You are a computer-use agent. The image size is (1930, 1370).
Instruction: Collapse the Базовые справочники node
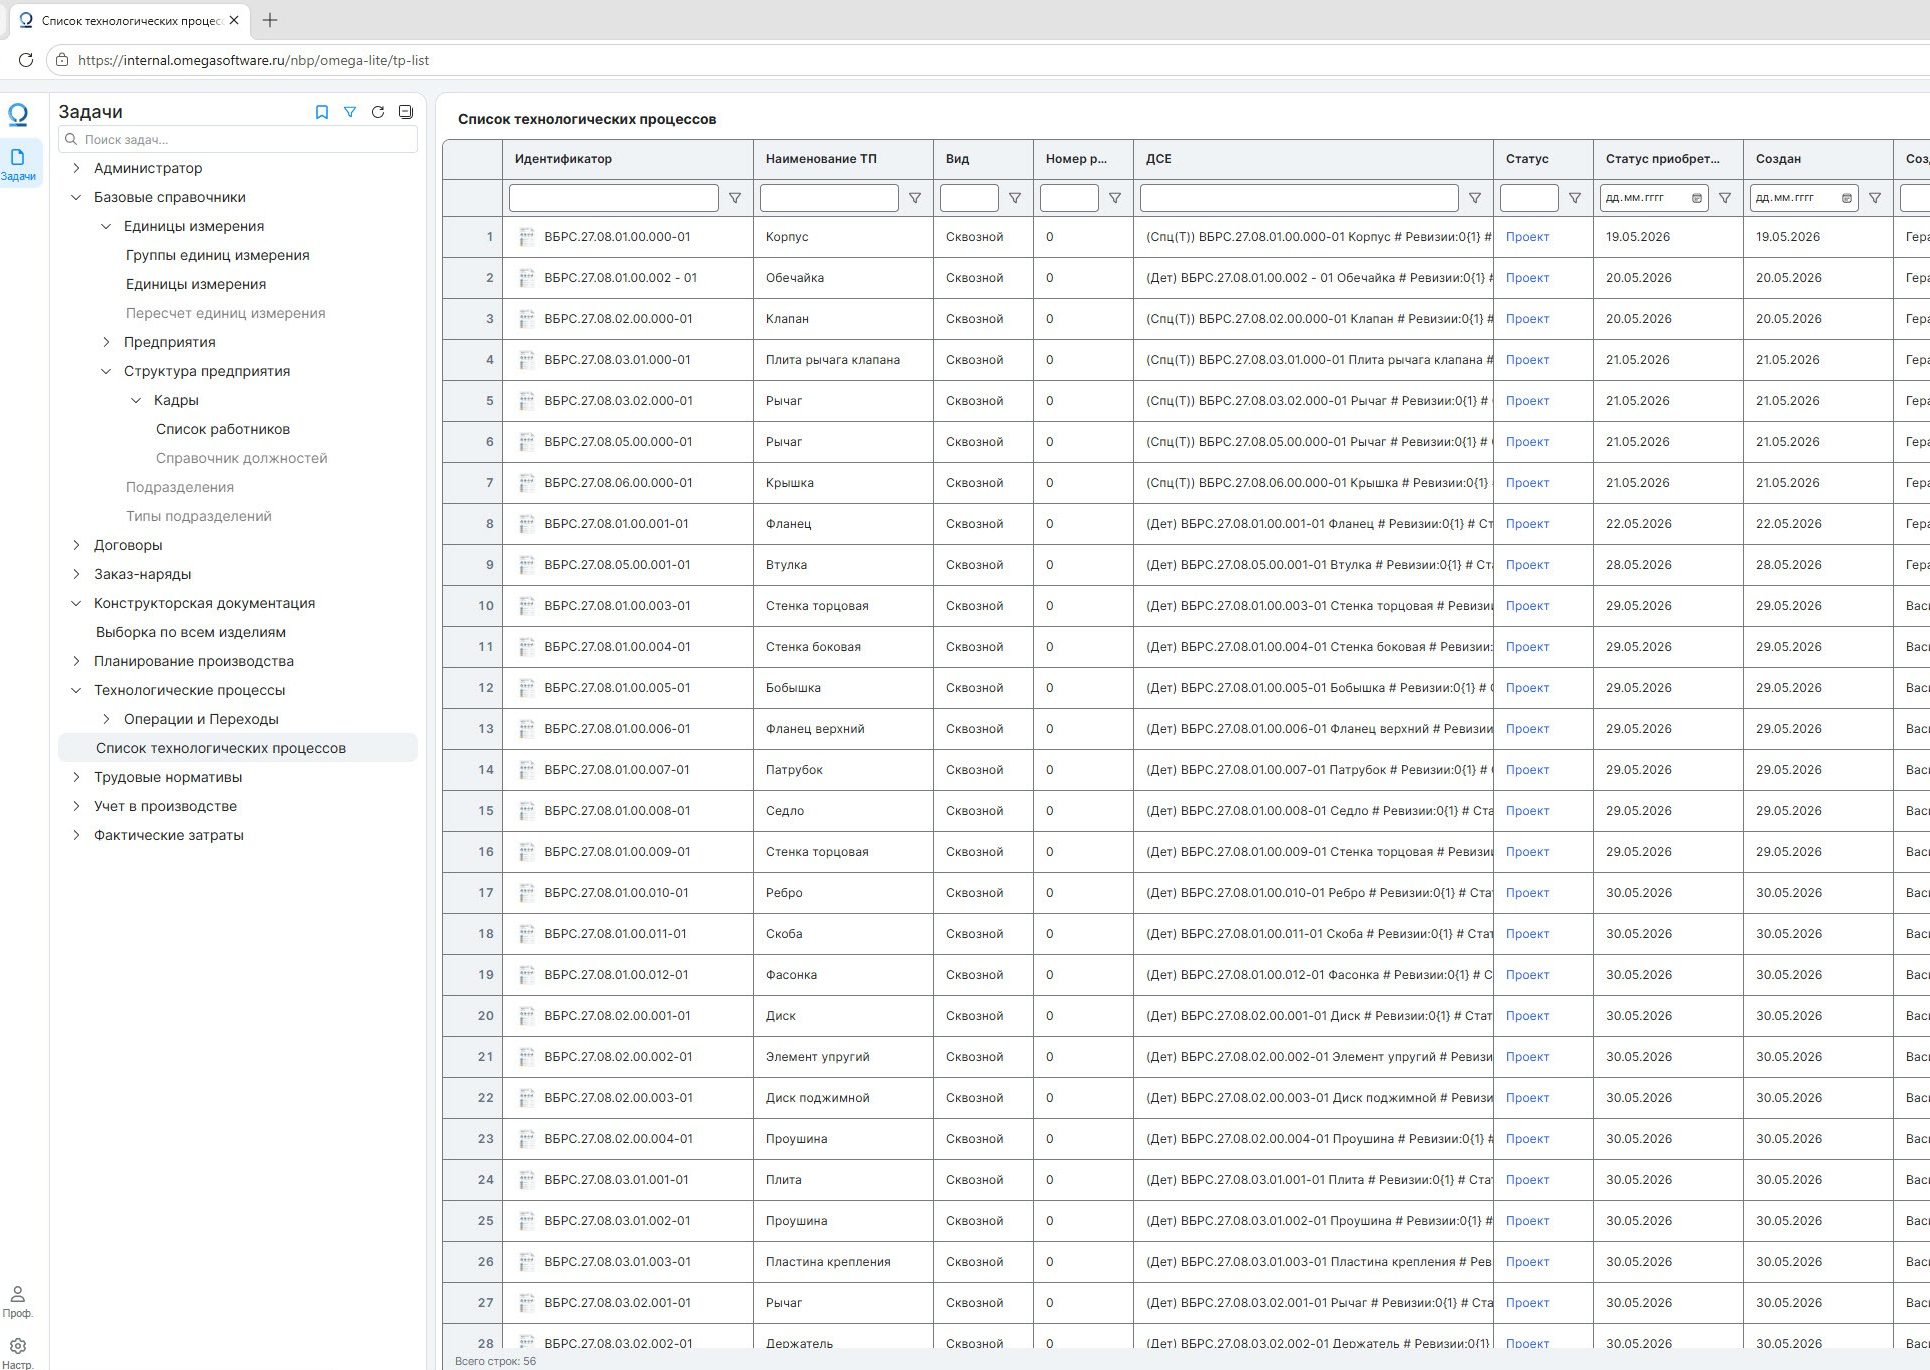pyautogui.click(x=76, y=197)
